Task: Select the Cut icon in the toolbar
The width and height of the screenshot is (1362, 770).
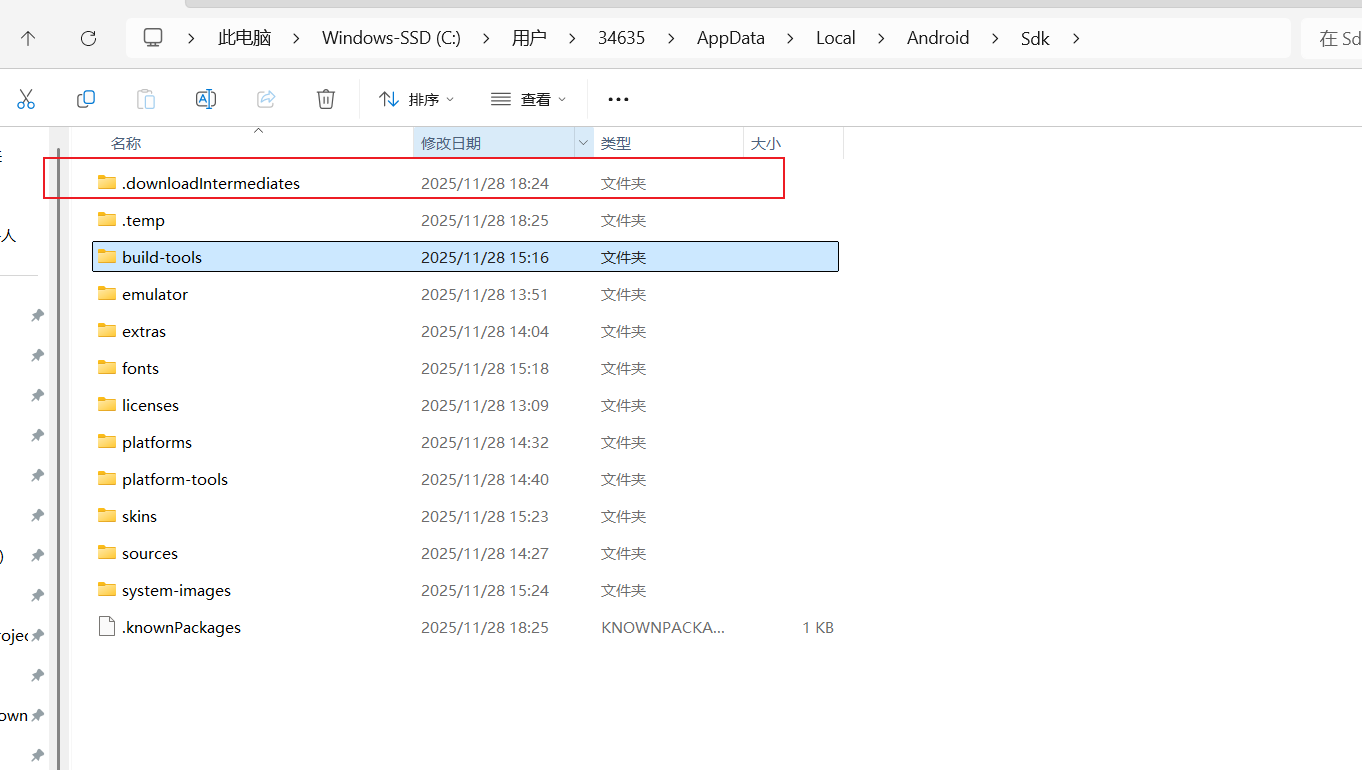Action: click(x=26, y=99)
